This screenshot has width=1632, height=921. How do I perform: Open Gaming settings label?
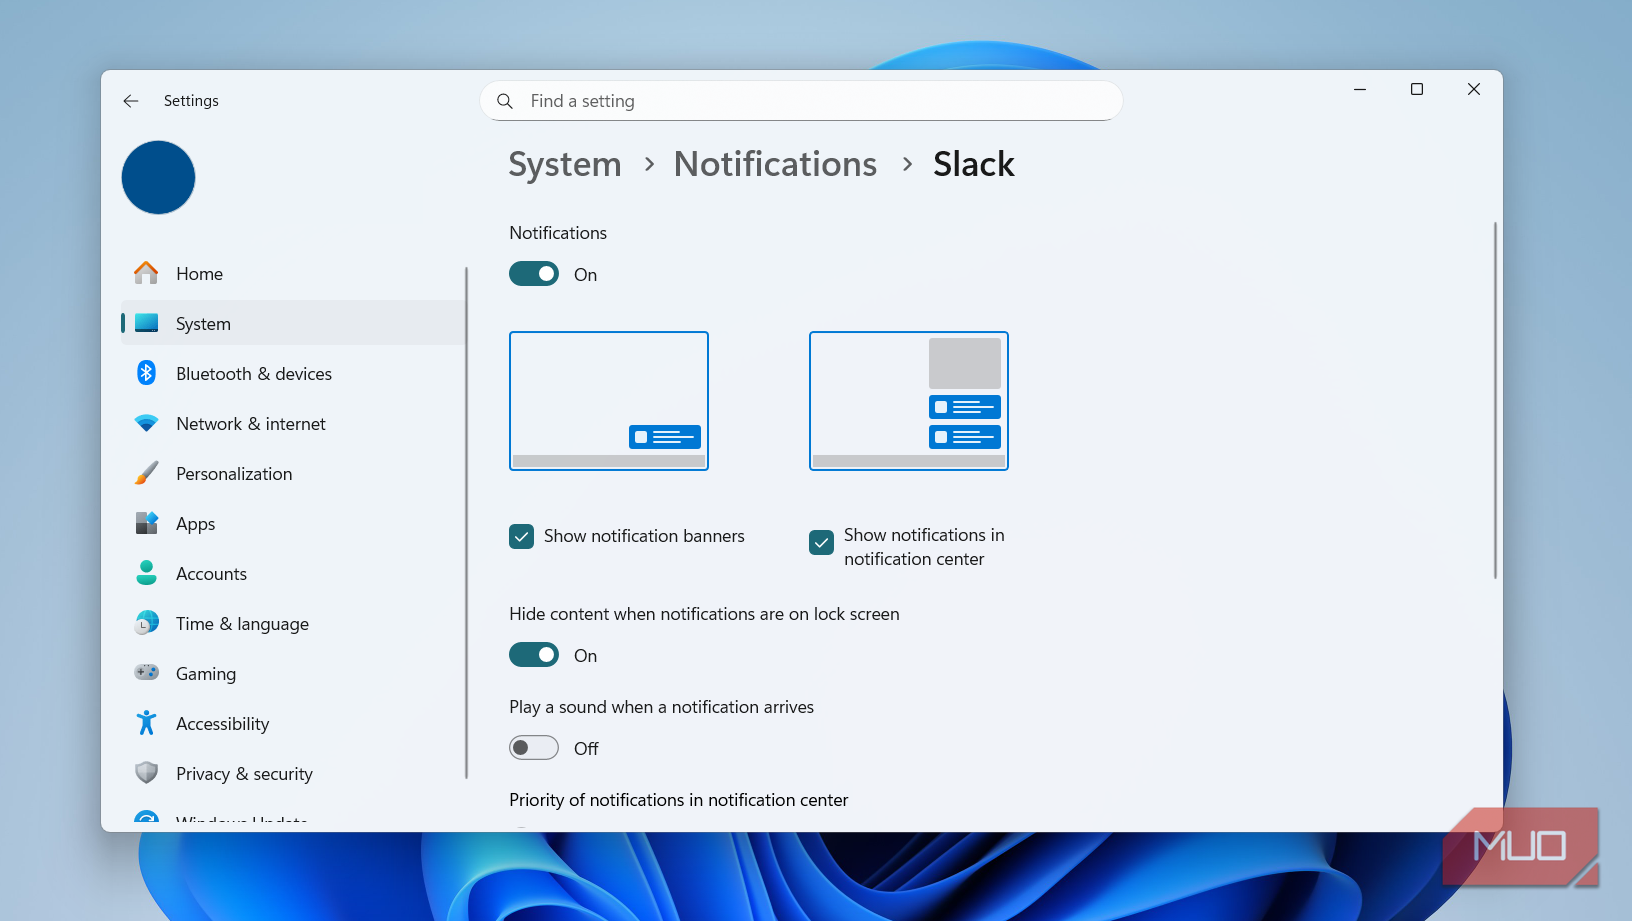206,674
